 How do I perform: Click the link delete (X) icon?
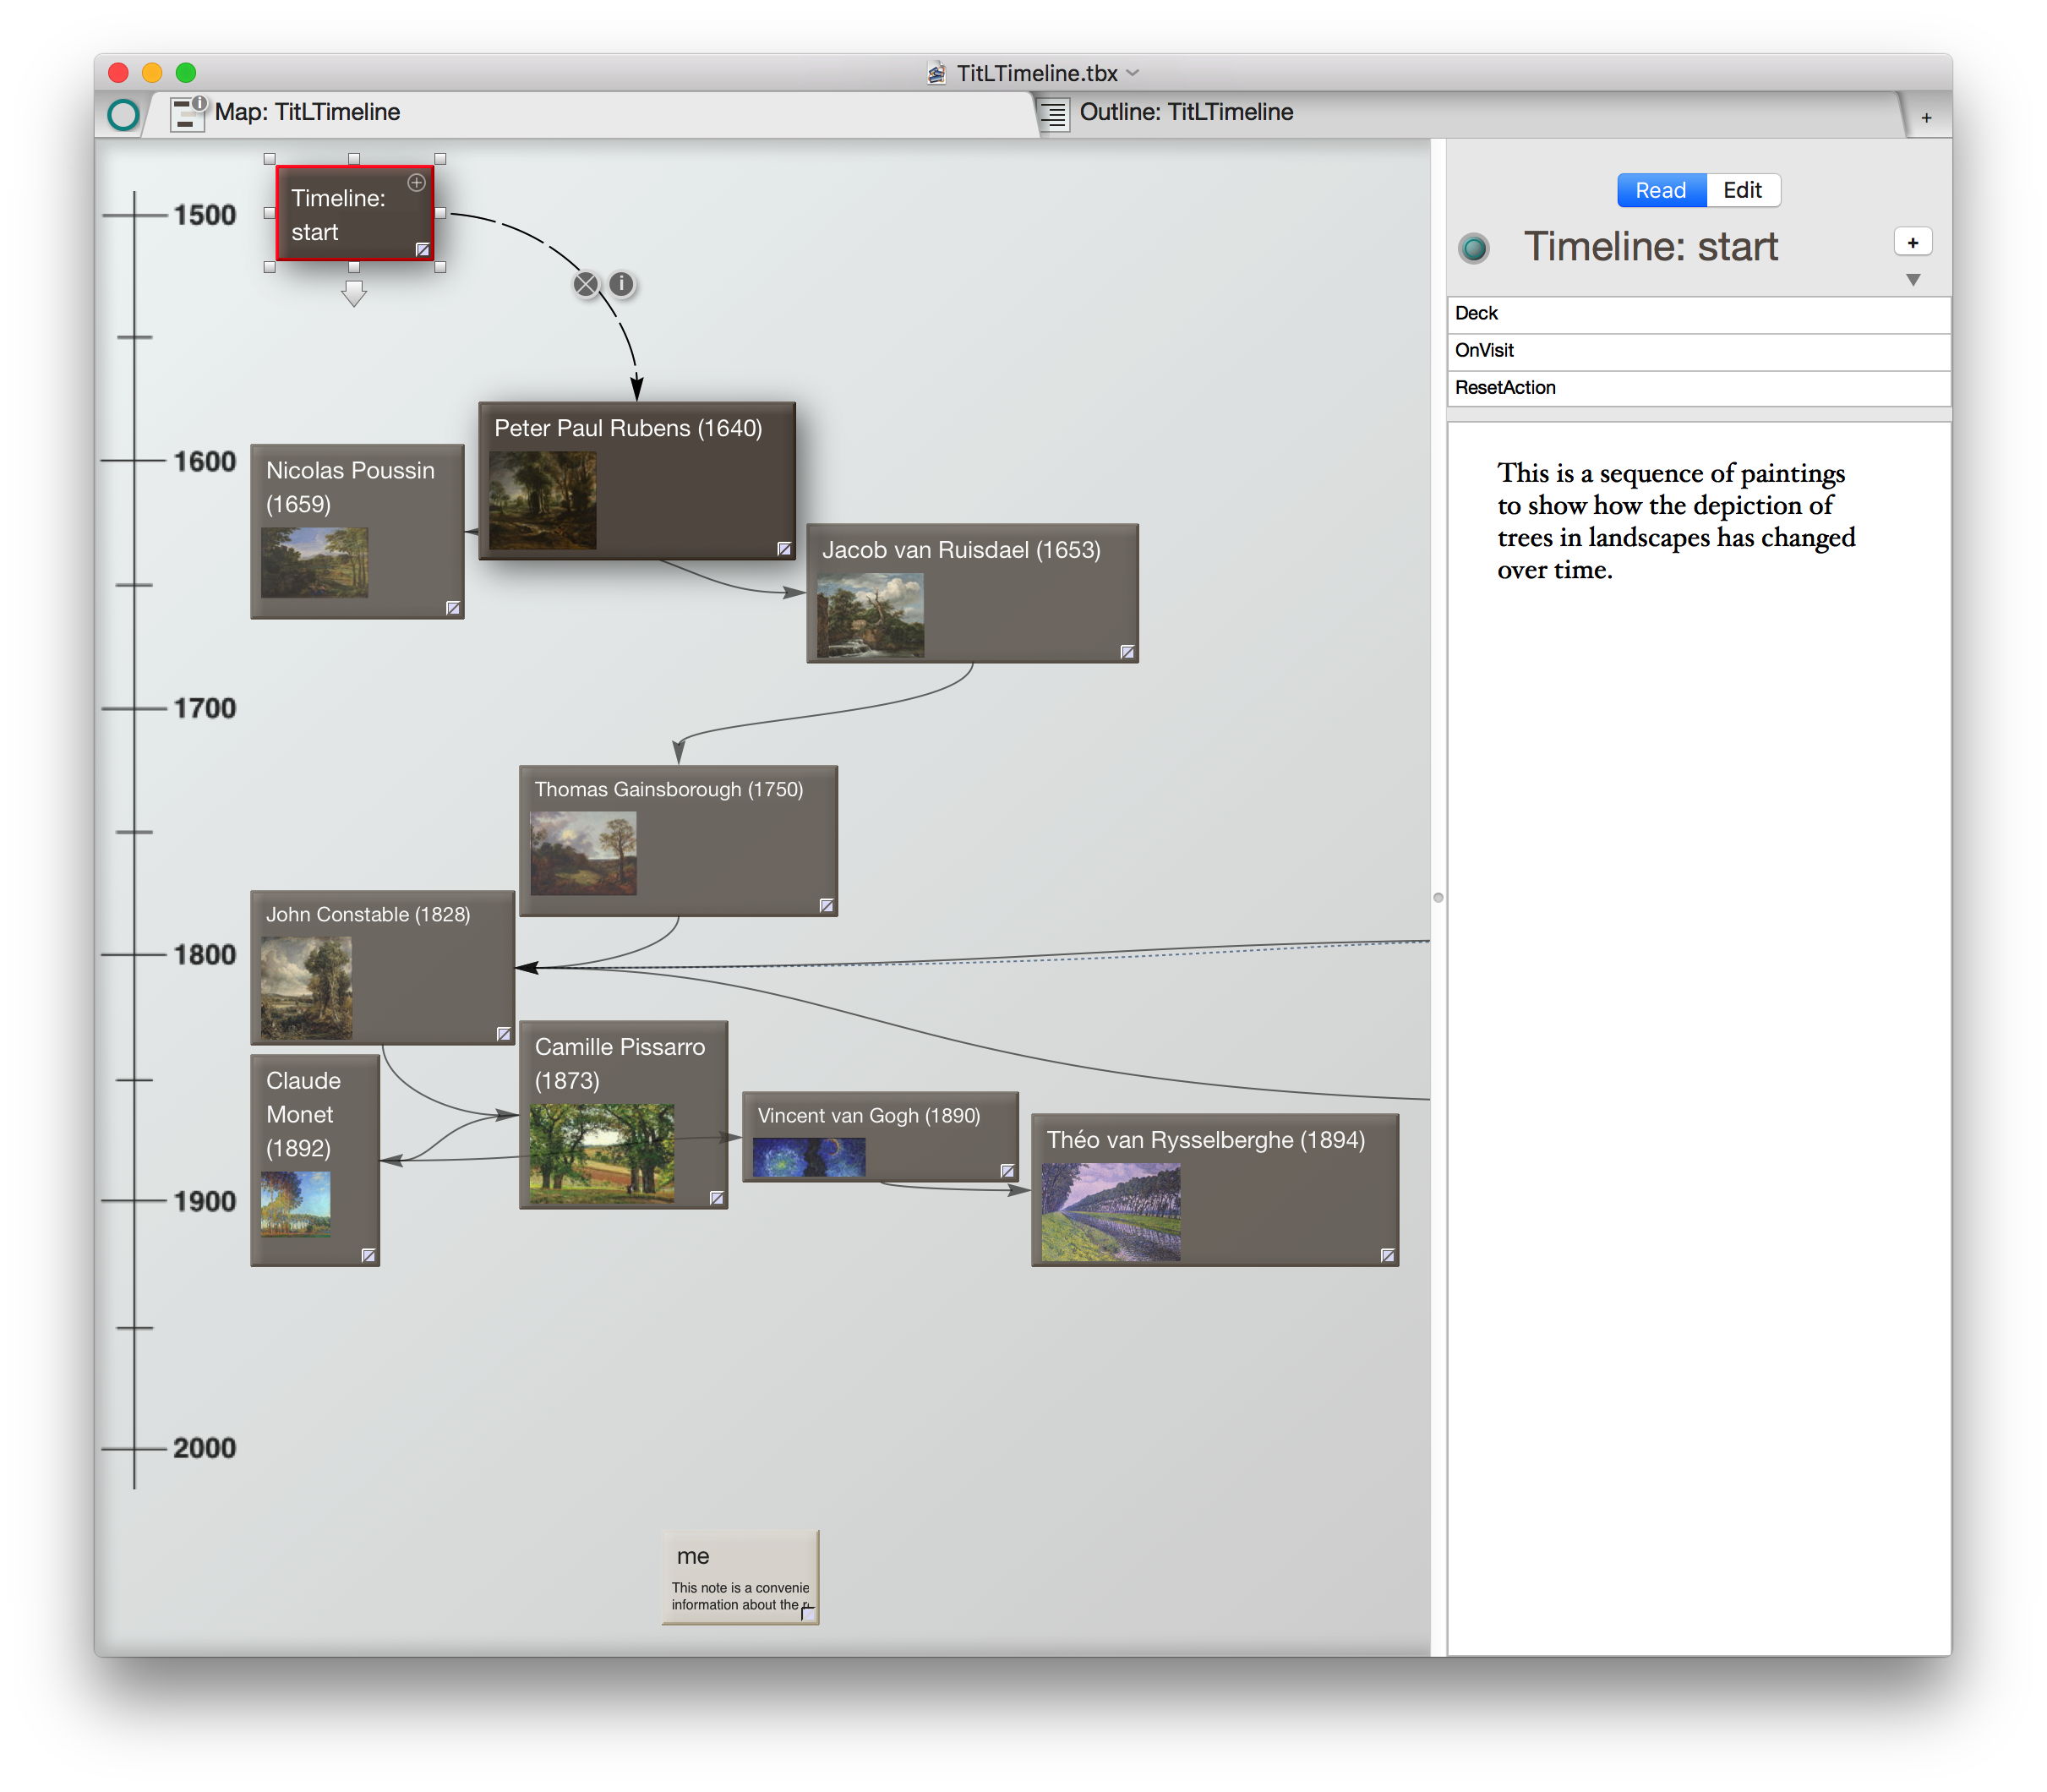(586, 285)
